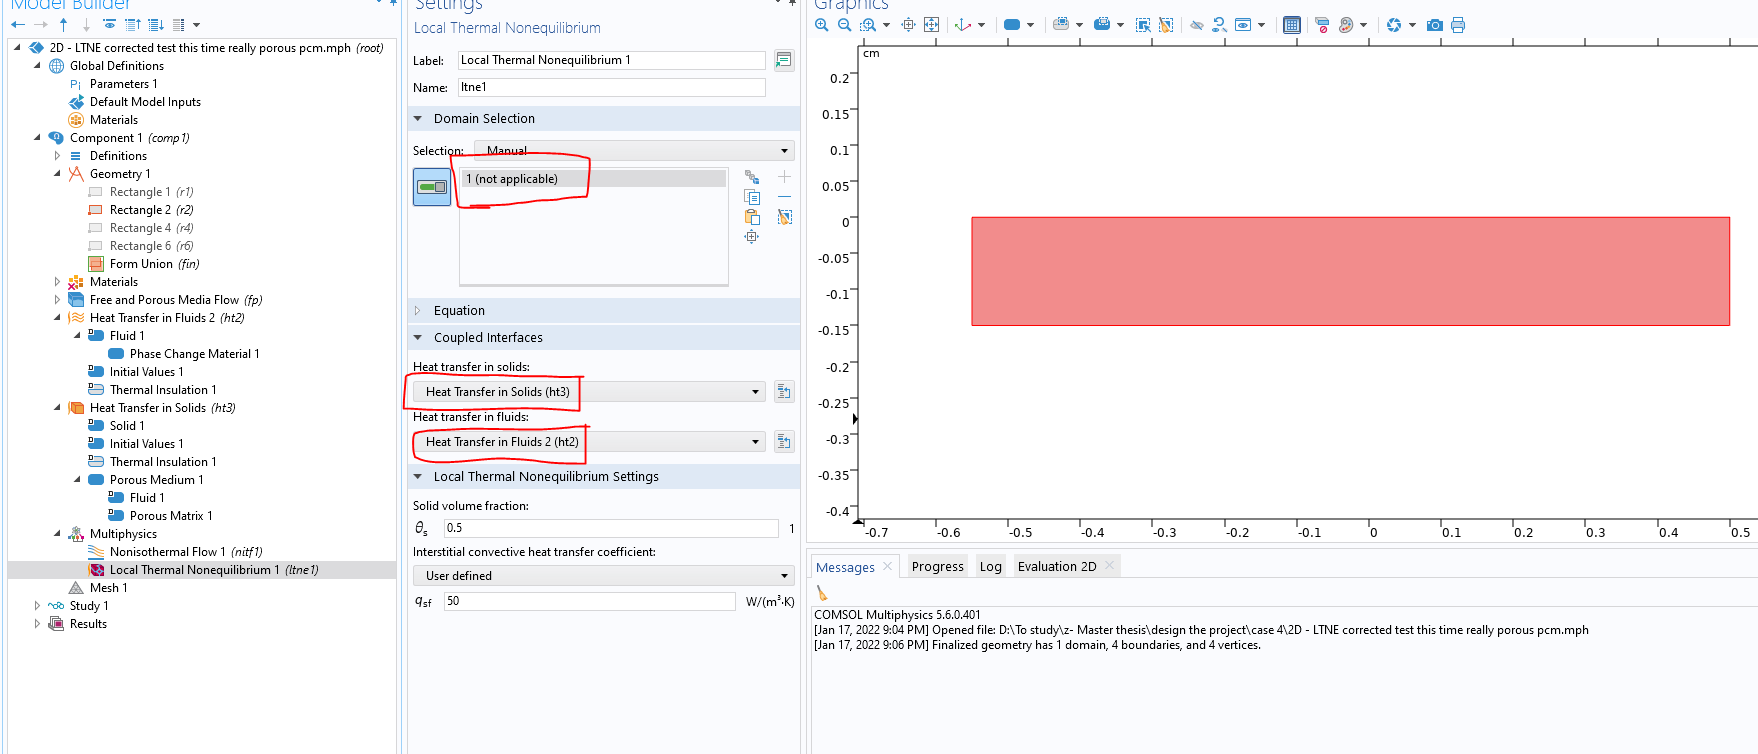1758x754 pixels.
Task: Click the solid volume fraction input field
Action: click(x=610, y=528)
